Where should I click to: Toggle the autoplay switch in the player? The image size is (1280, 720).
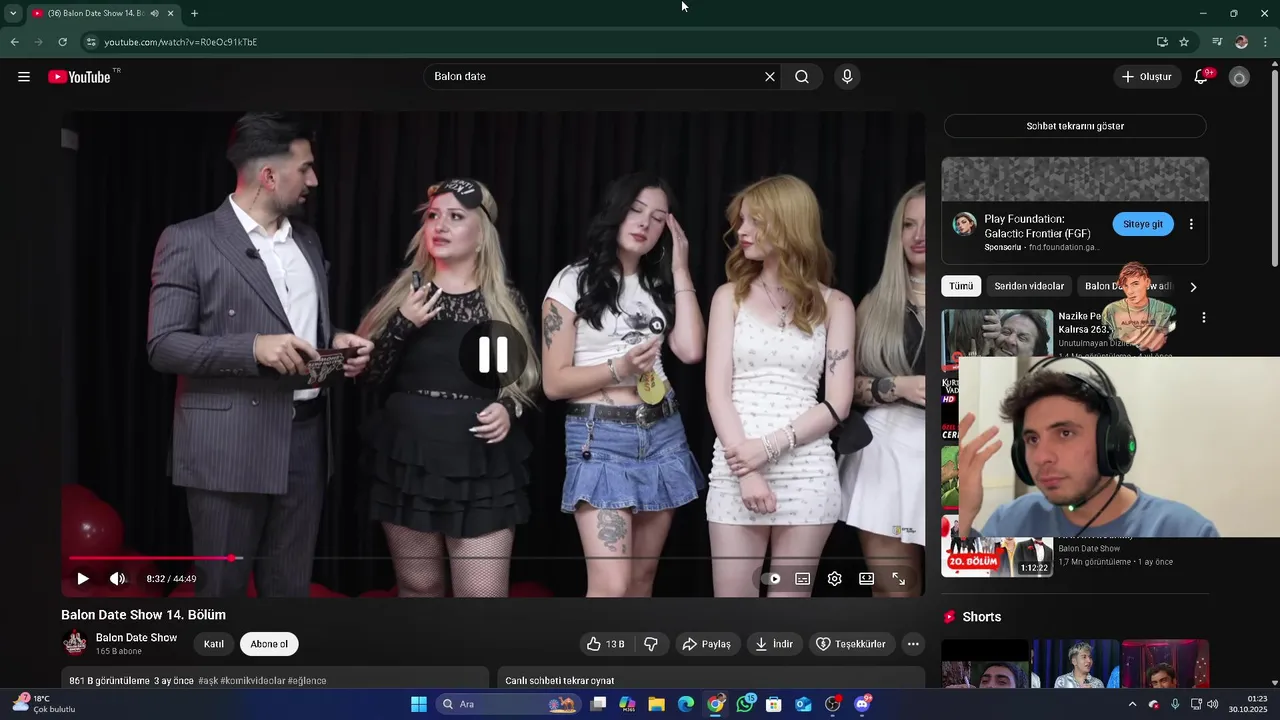771,579
